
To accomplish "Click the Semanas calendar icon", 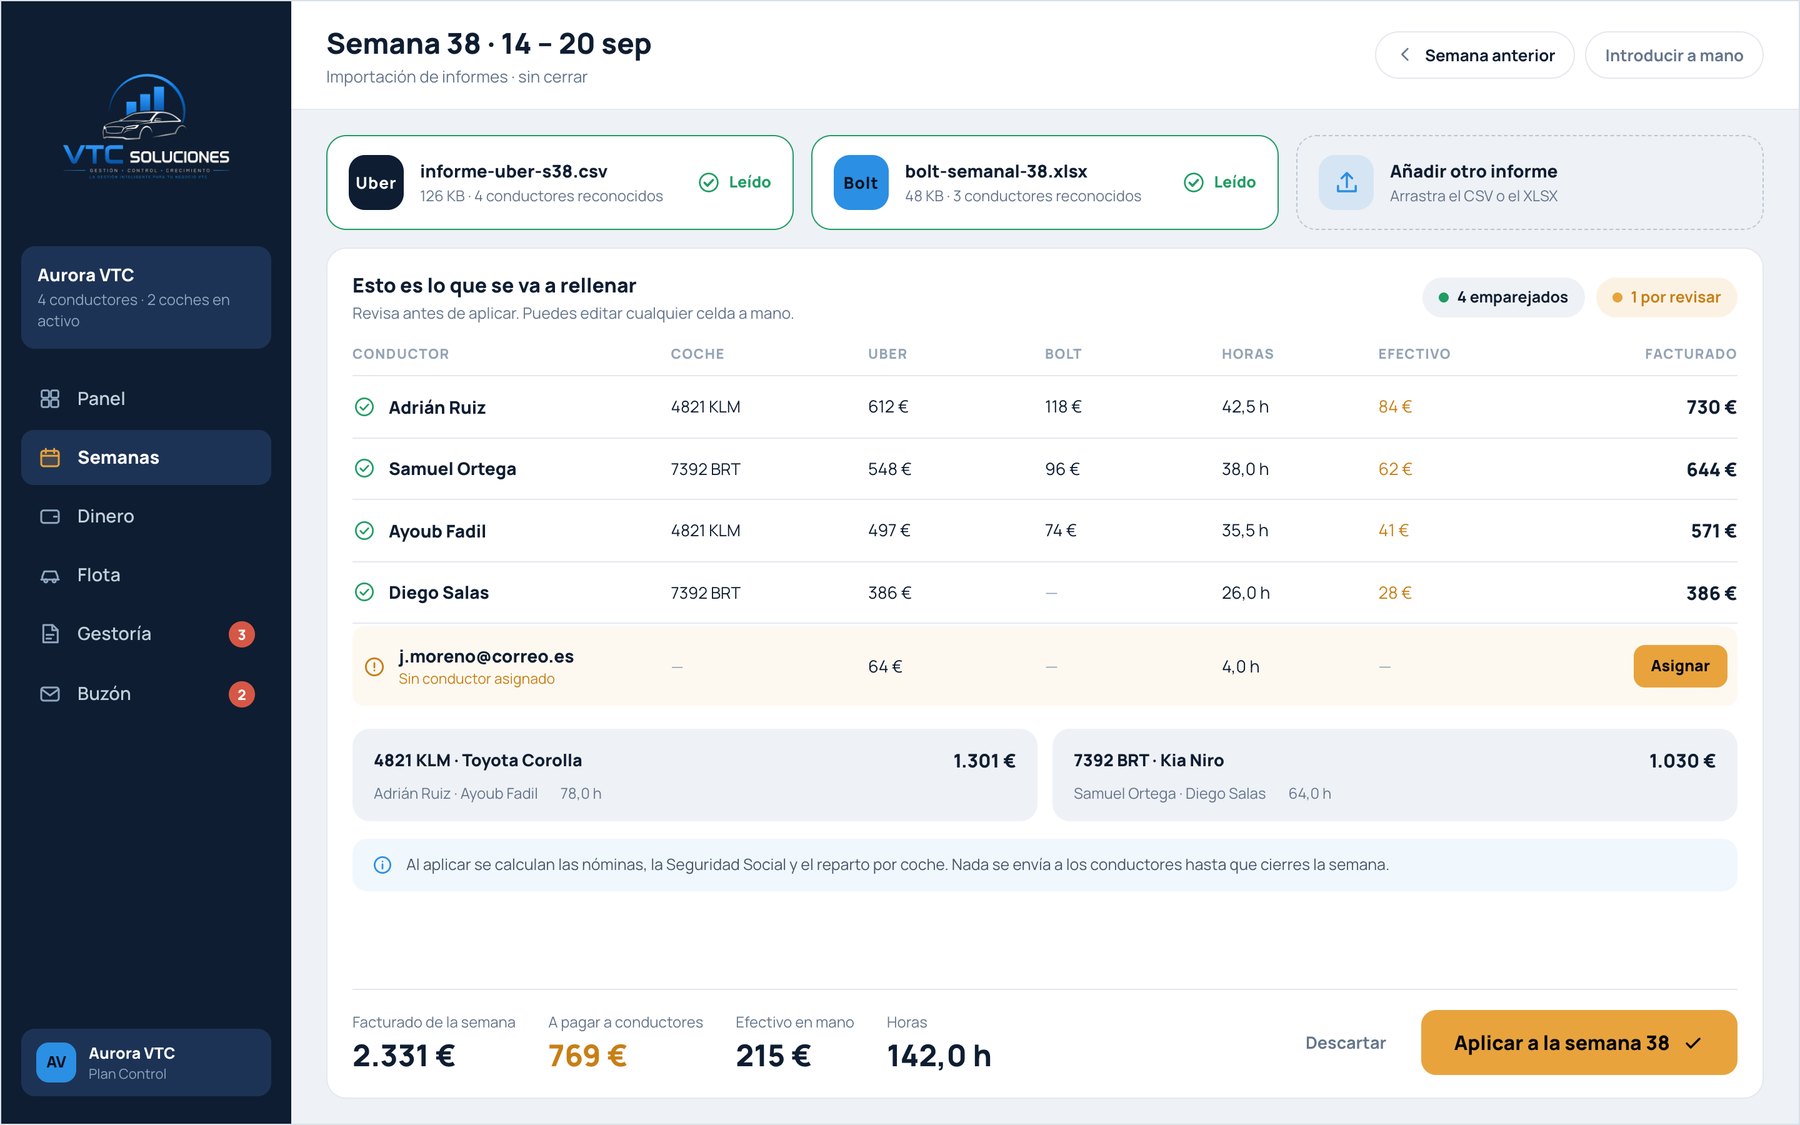I will pos(50,458).
